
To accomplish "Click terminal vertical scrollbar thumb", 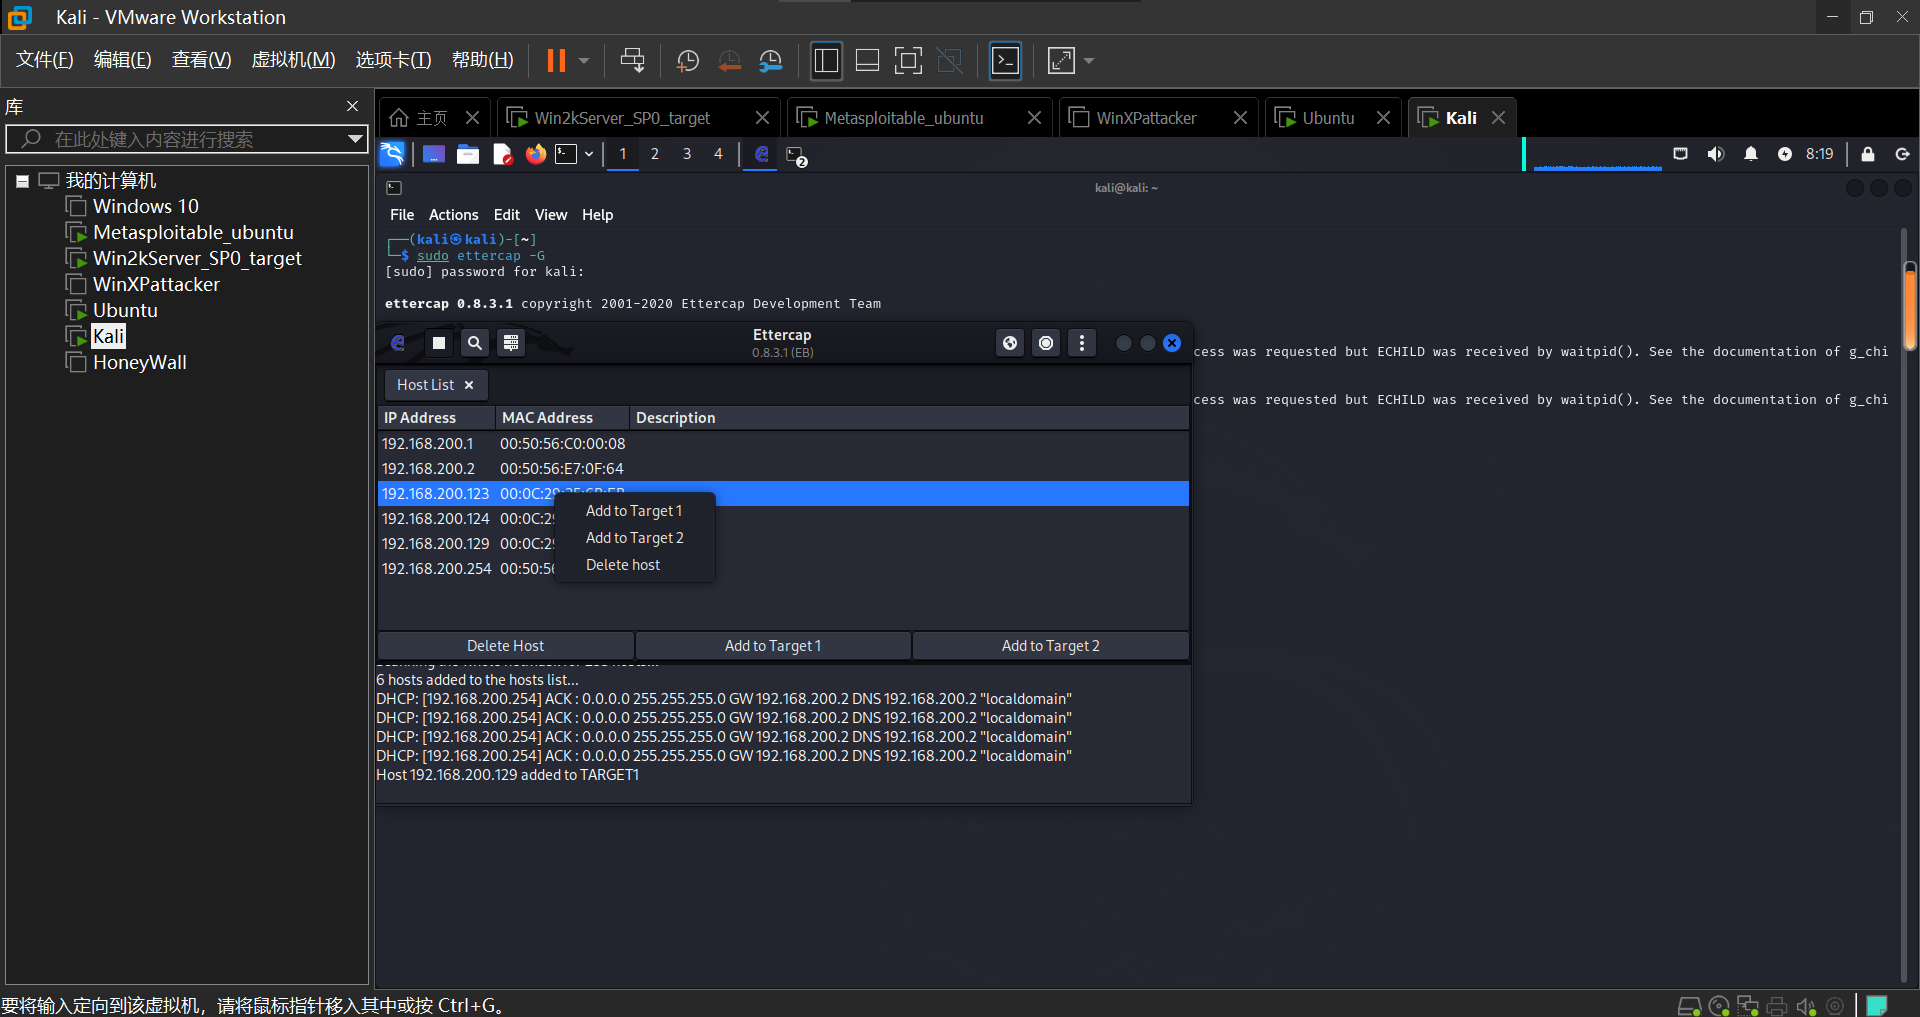I will pos(1909,305).
